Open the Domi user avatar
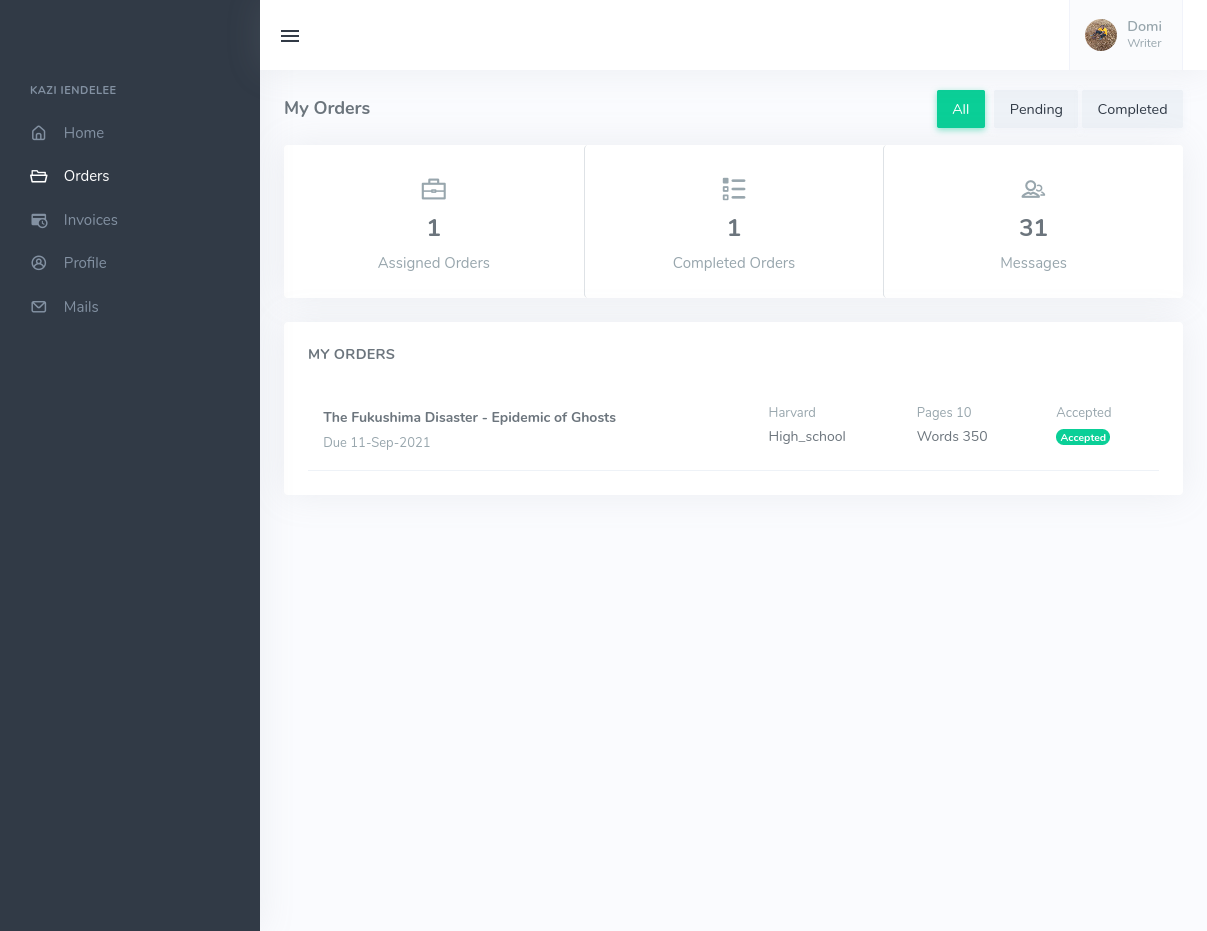Viewport: 1207px width, 931px height. [1101, 35]
